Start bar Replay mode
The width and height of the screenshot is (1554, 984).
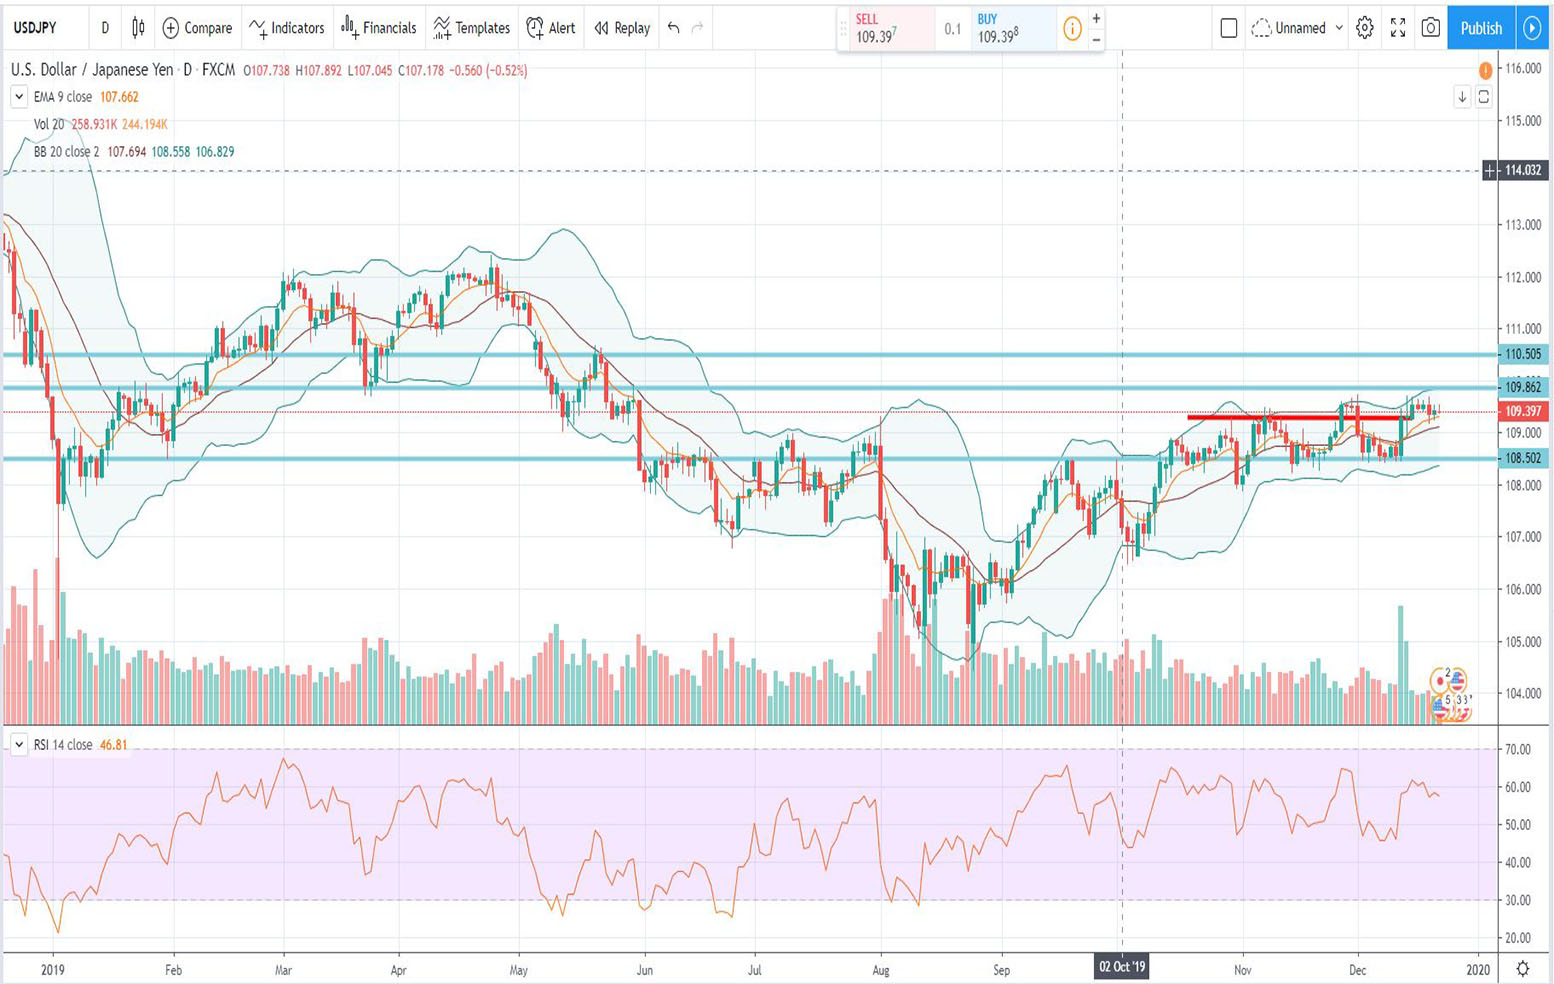(x=622, y=28)
